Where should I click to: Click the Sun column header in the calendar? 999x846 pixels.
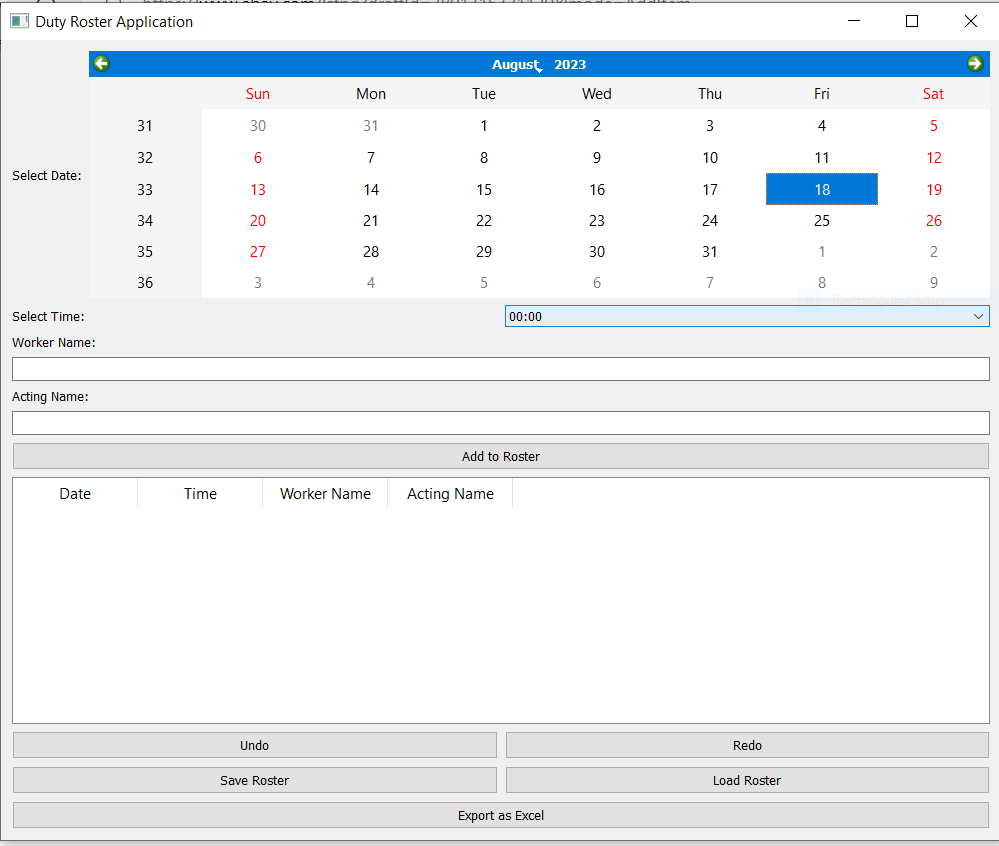pos(257,93)
